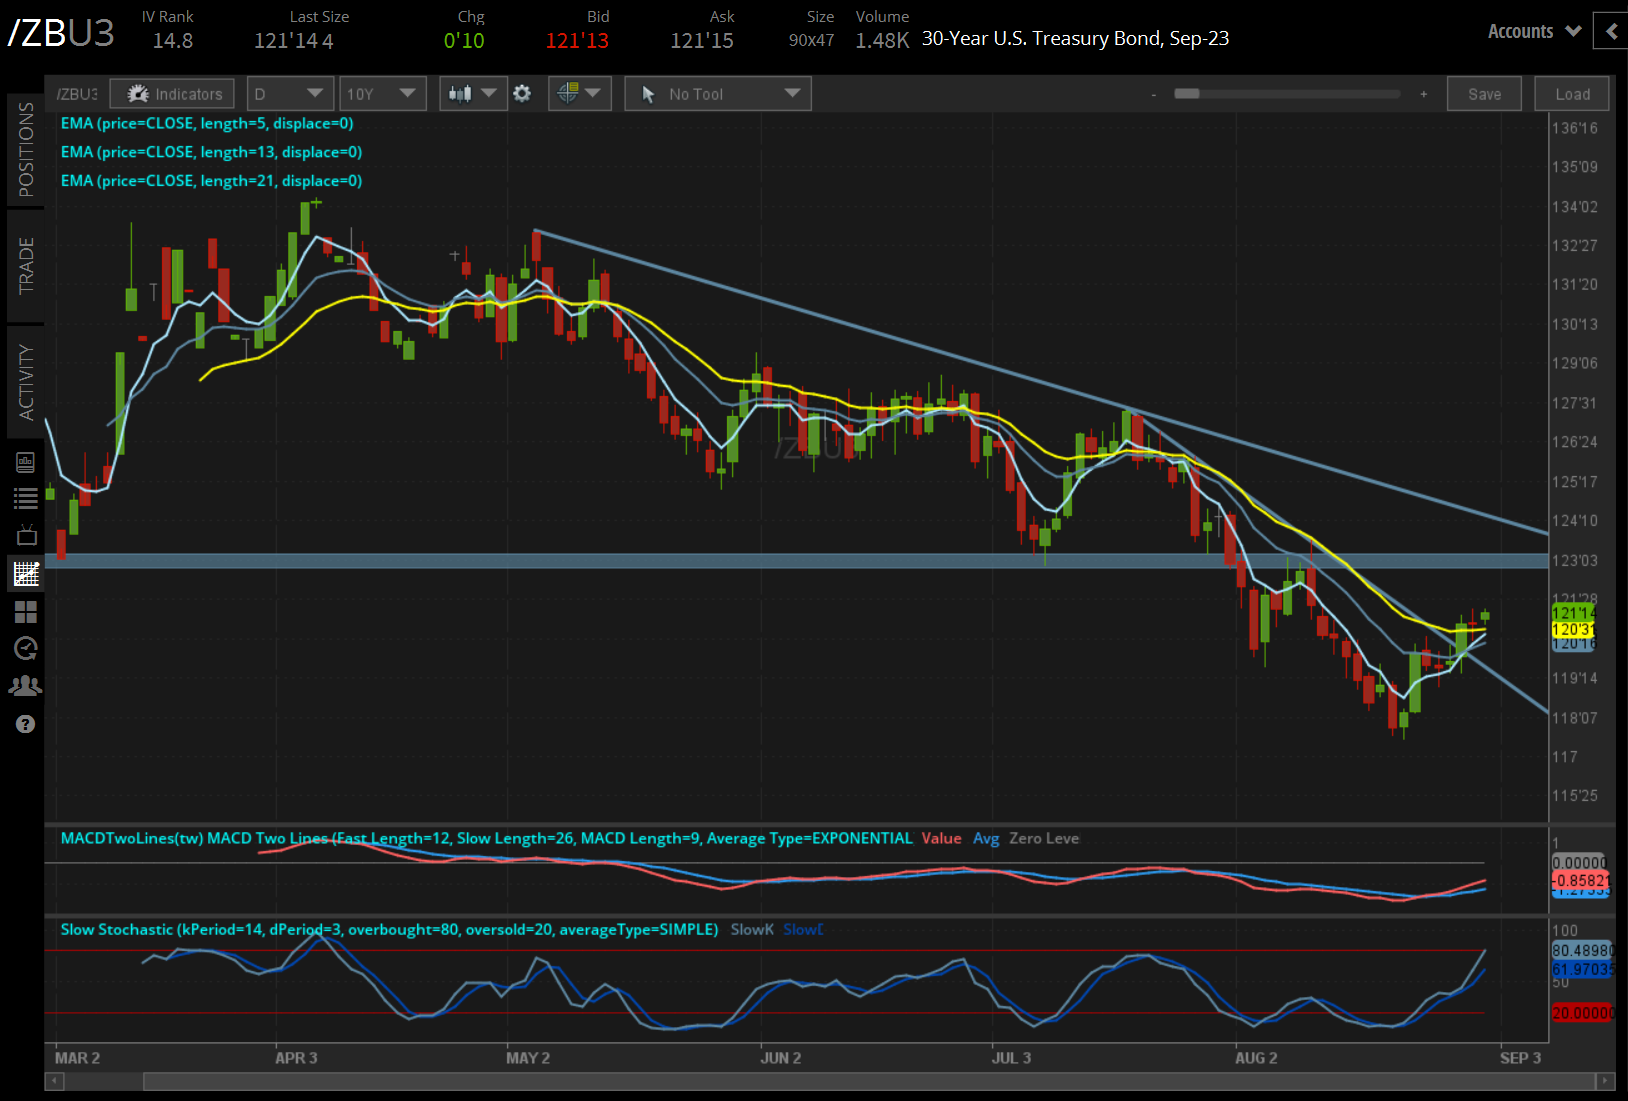1628x1101 pixels.
Task: Click the Chg value 0'10
Action: tap(464, 41)
